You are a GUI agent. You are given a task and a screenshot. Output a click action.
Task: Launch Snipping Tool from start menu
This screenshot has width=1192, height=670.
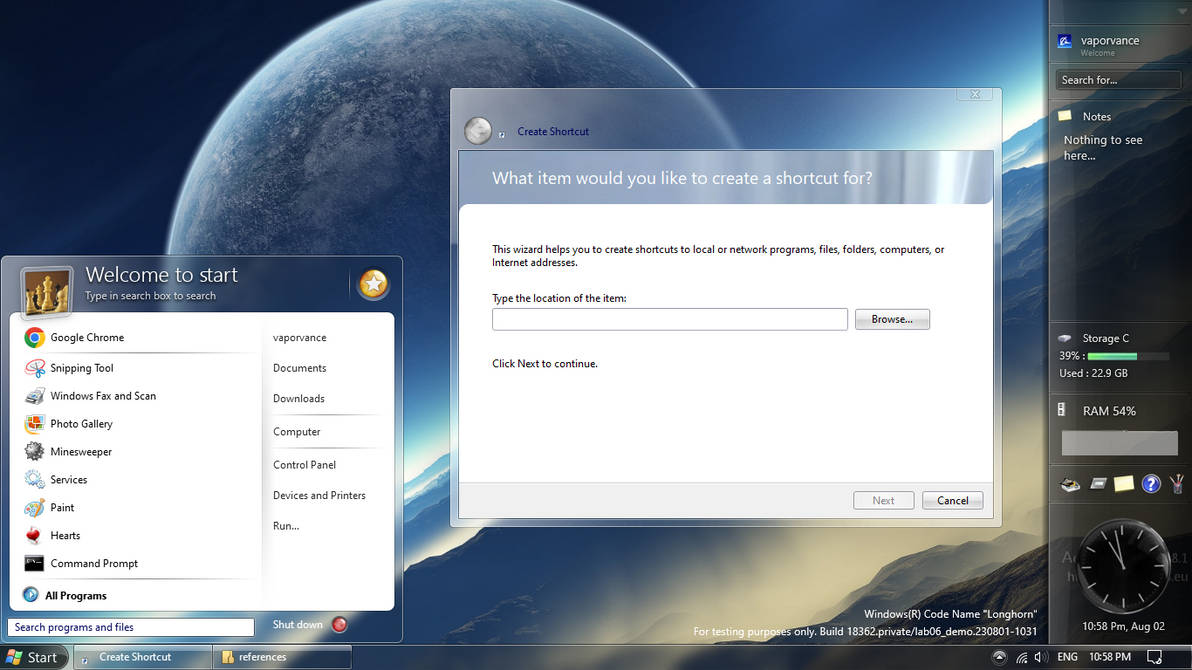[x=69, y=368]
